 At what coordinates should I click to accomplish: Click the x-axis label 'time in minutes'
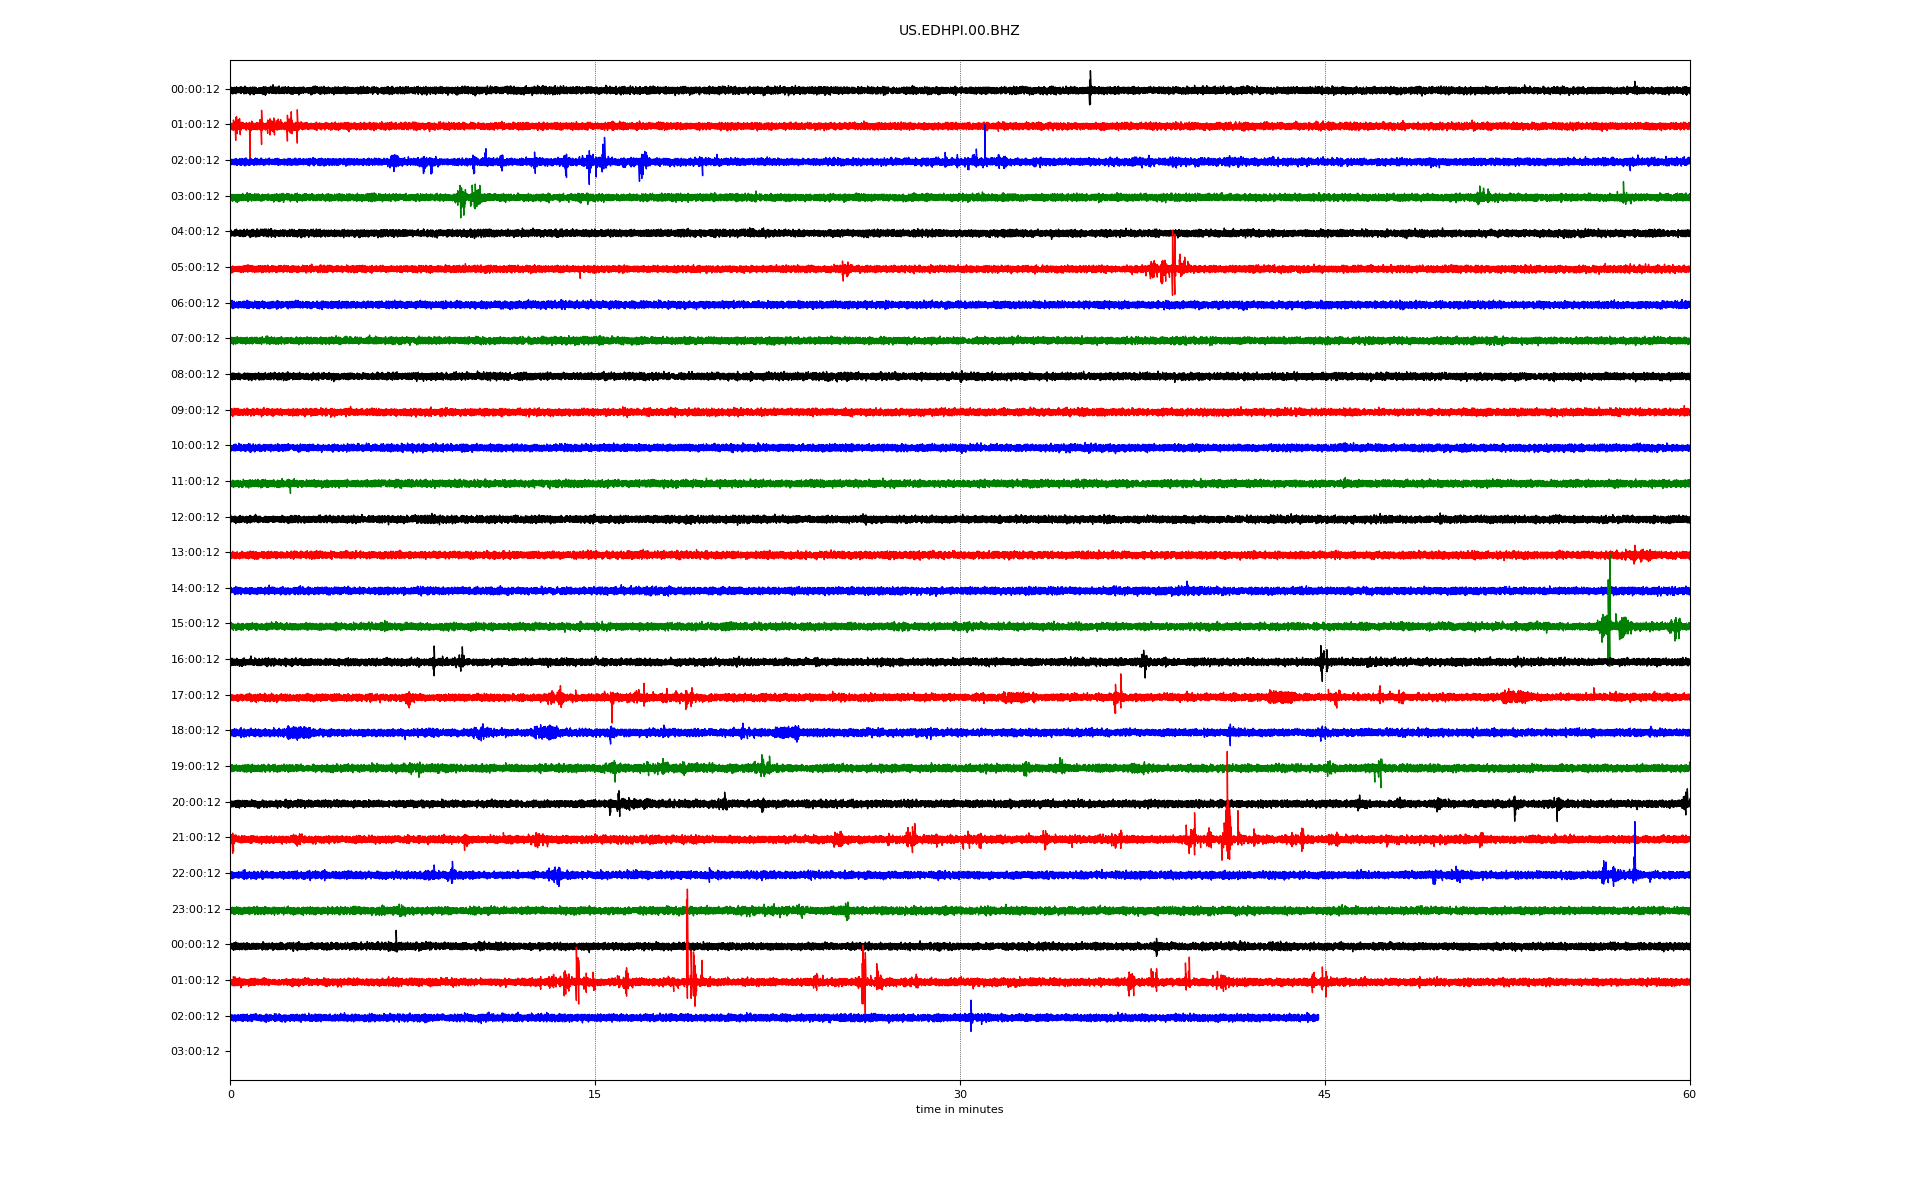959,1110
